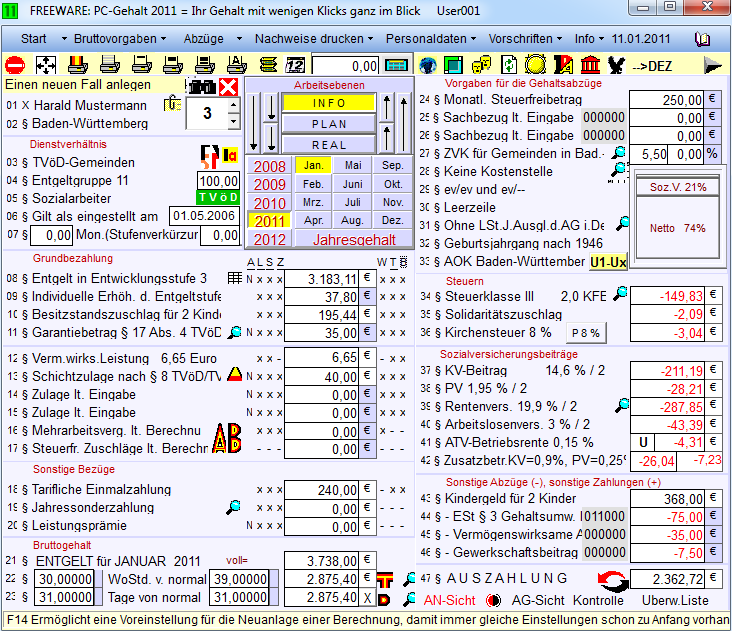Screen dimensions: 732x631
Task: Click the red X delete case icon
Action: pos(228,86)
